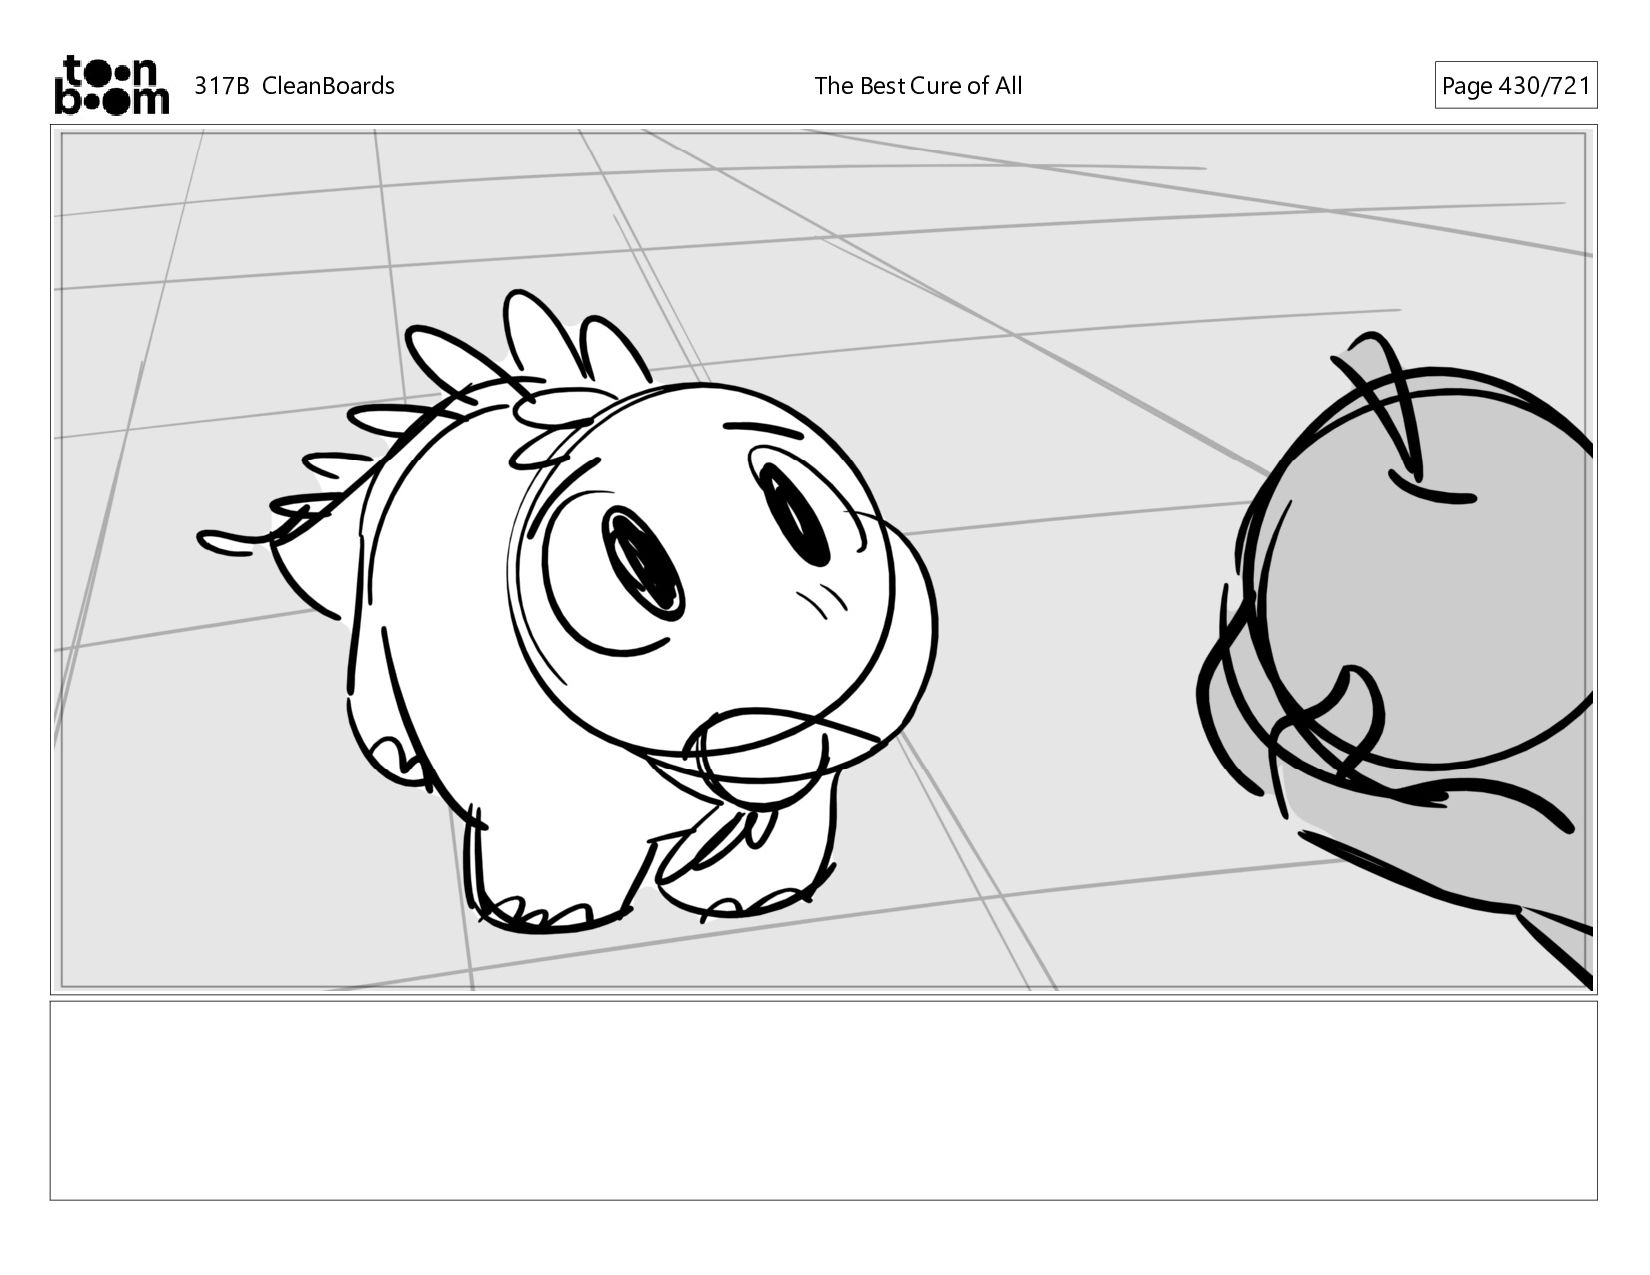Click the 'Page 430/721' page indicator

coord(1515,86)
